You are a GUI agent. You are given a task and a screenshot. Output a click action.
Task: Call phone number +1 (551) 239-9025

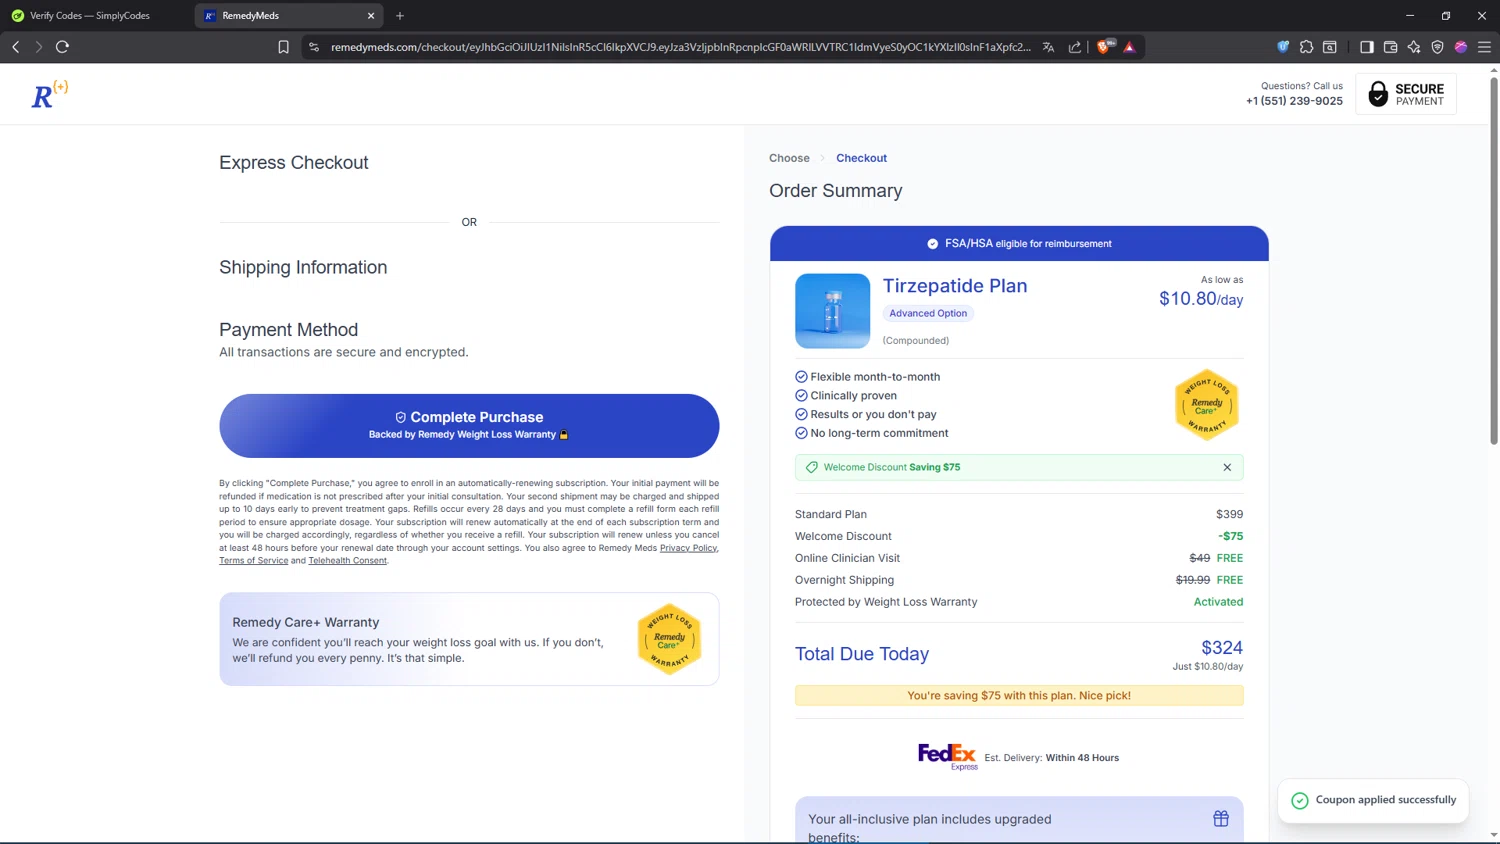pos(1294,101)
